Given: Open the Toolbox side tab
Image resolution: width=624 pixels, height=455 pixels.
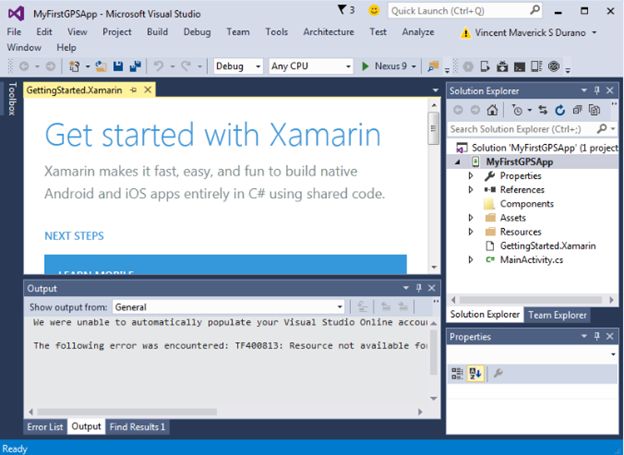Looking at the screenshot, I should tap(12, 98).
